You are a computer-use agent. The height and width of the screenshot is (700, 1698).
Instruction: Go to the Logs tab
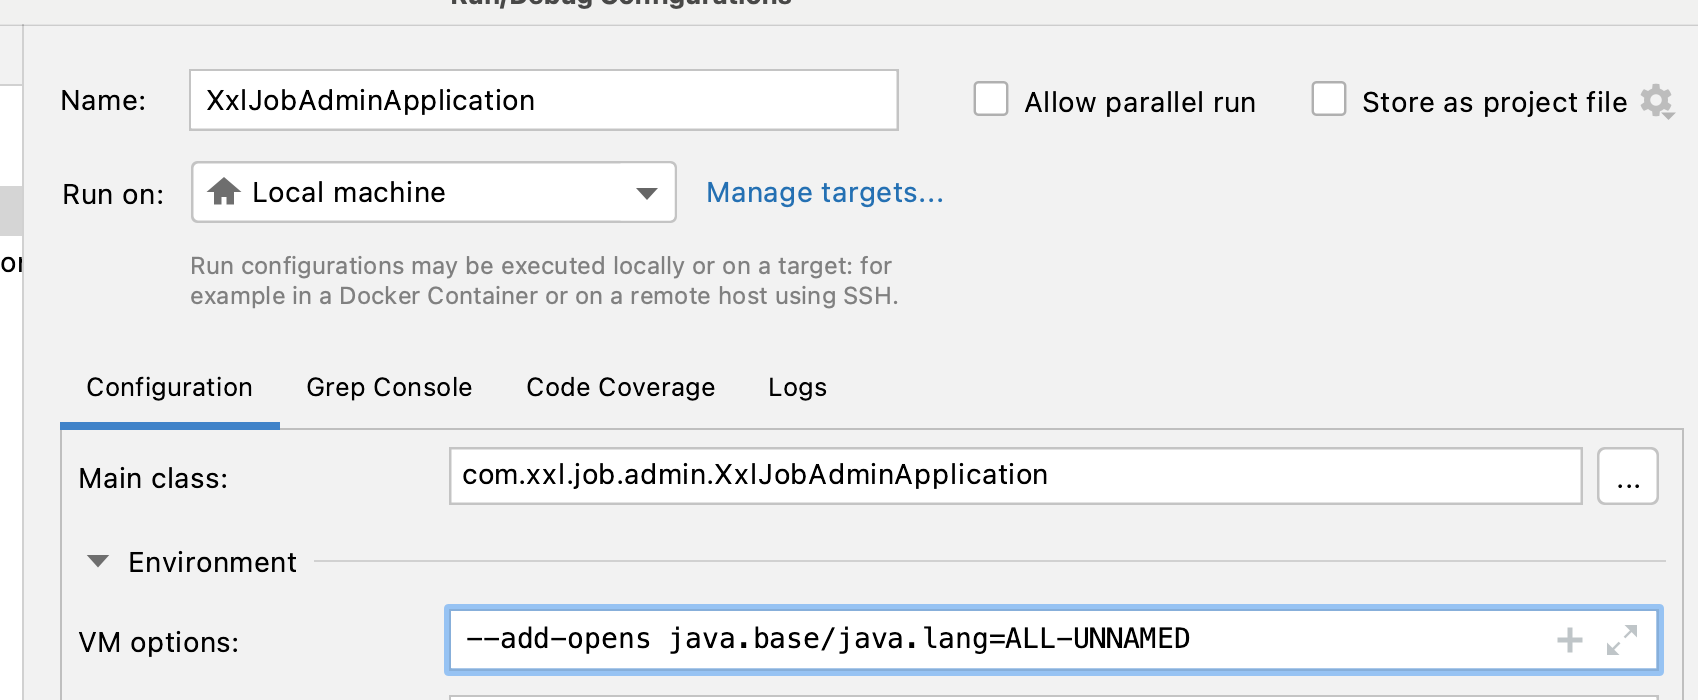(x=797, y=388)
